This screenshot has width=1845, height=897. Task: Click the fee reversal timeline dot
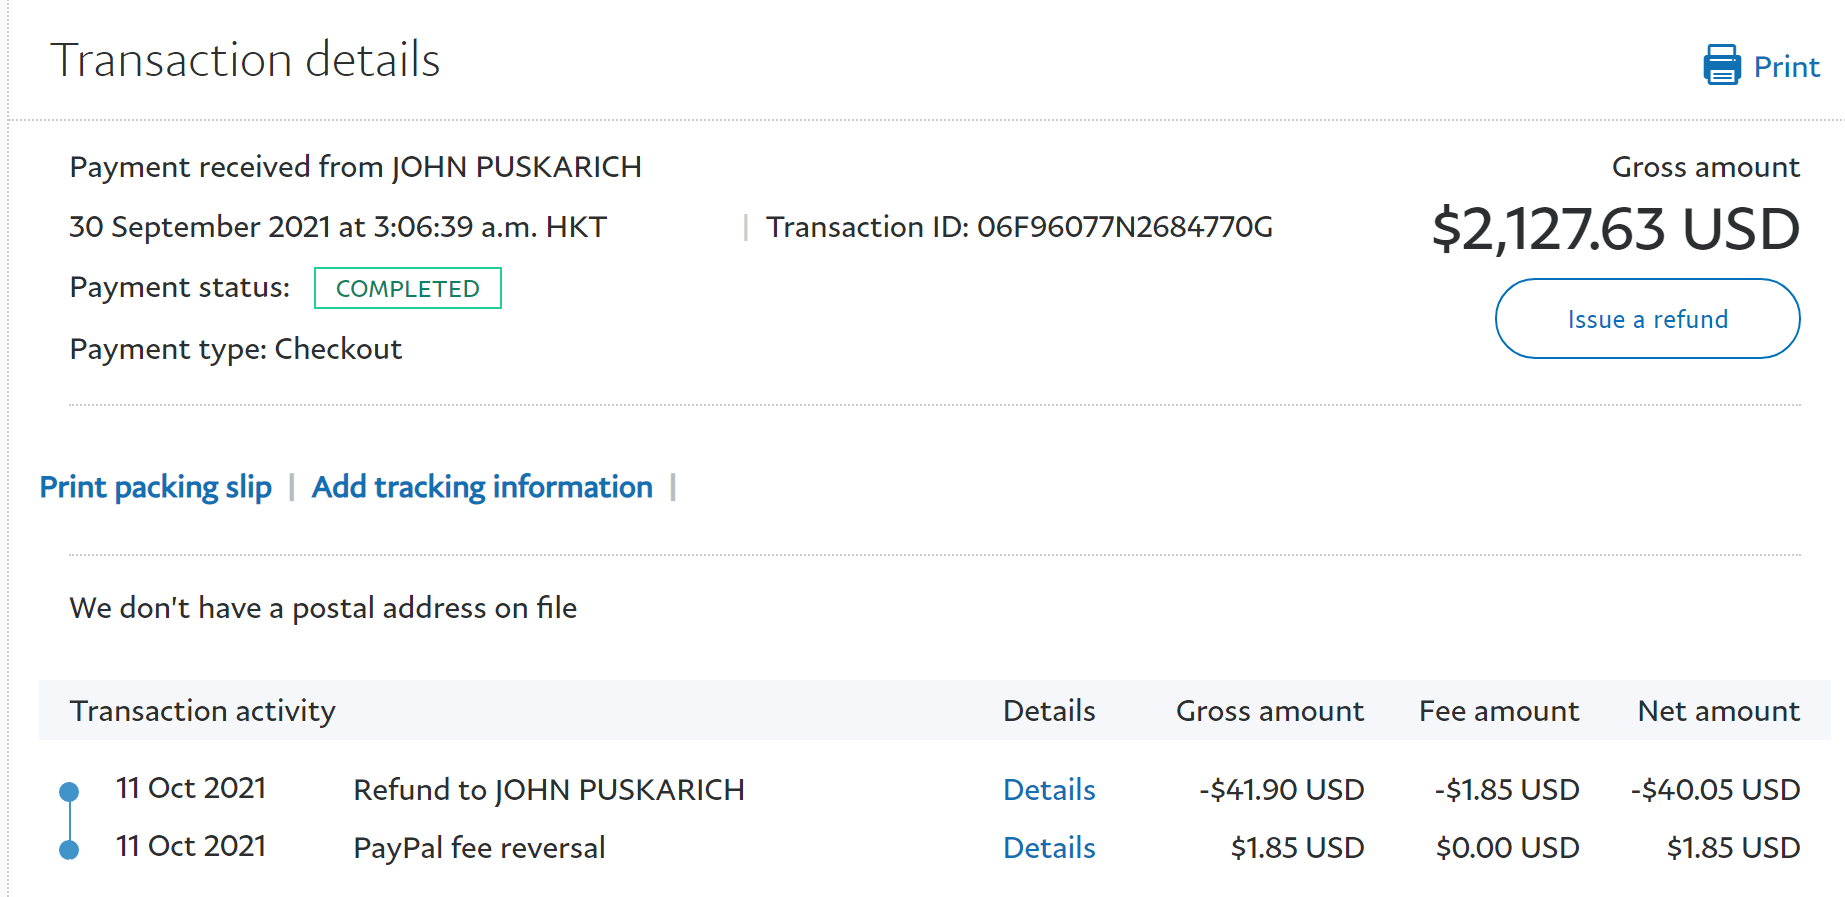pos(69,850)
